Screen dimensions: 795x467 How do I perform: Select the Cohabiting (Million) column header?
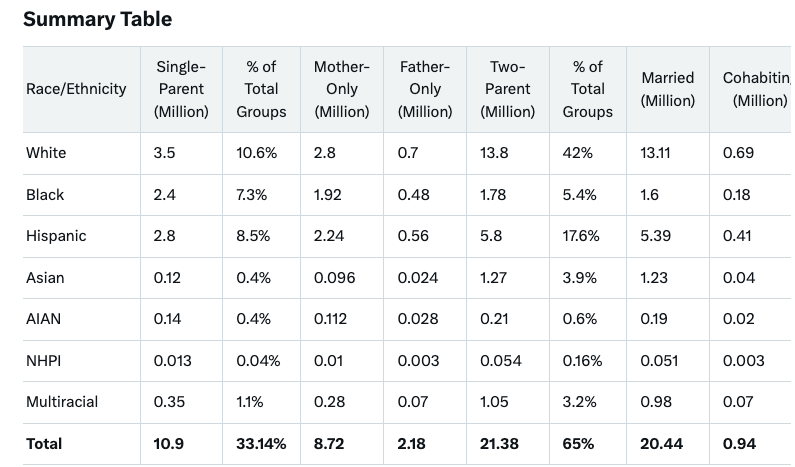755,89
